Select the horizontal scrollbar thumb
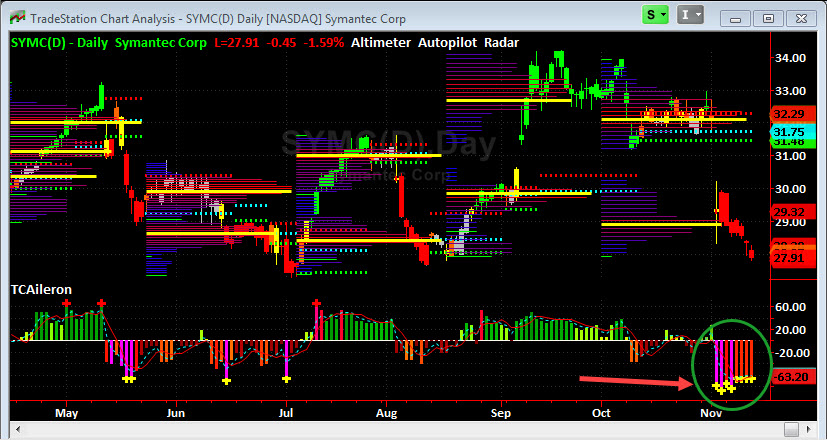The width and height of the screenshot is (827, 441). (791, 428)
